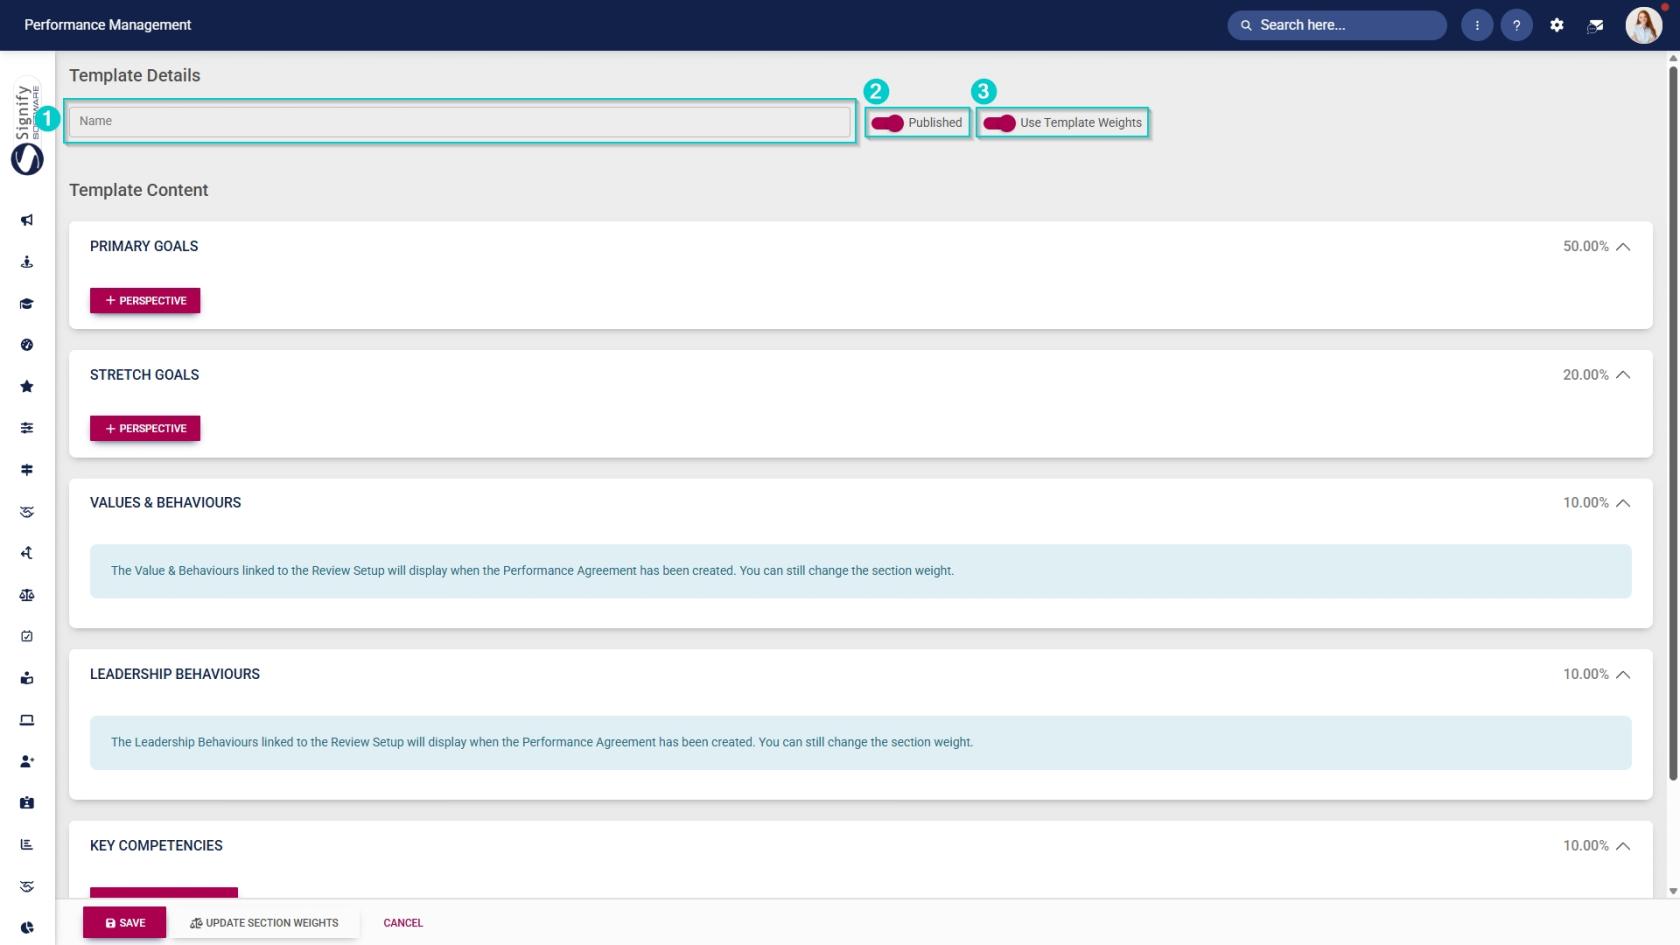Open the user profile avatar
Screen dimensions: 1680x945
1643,25
